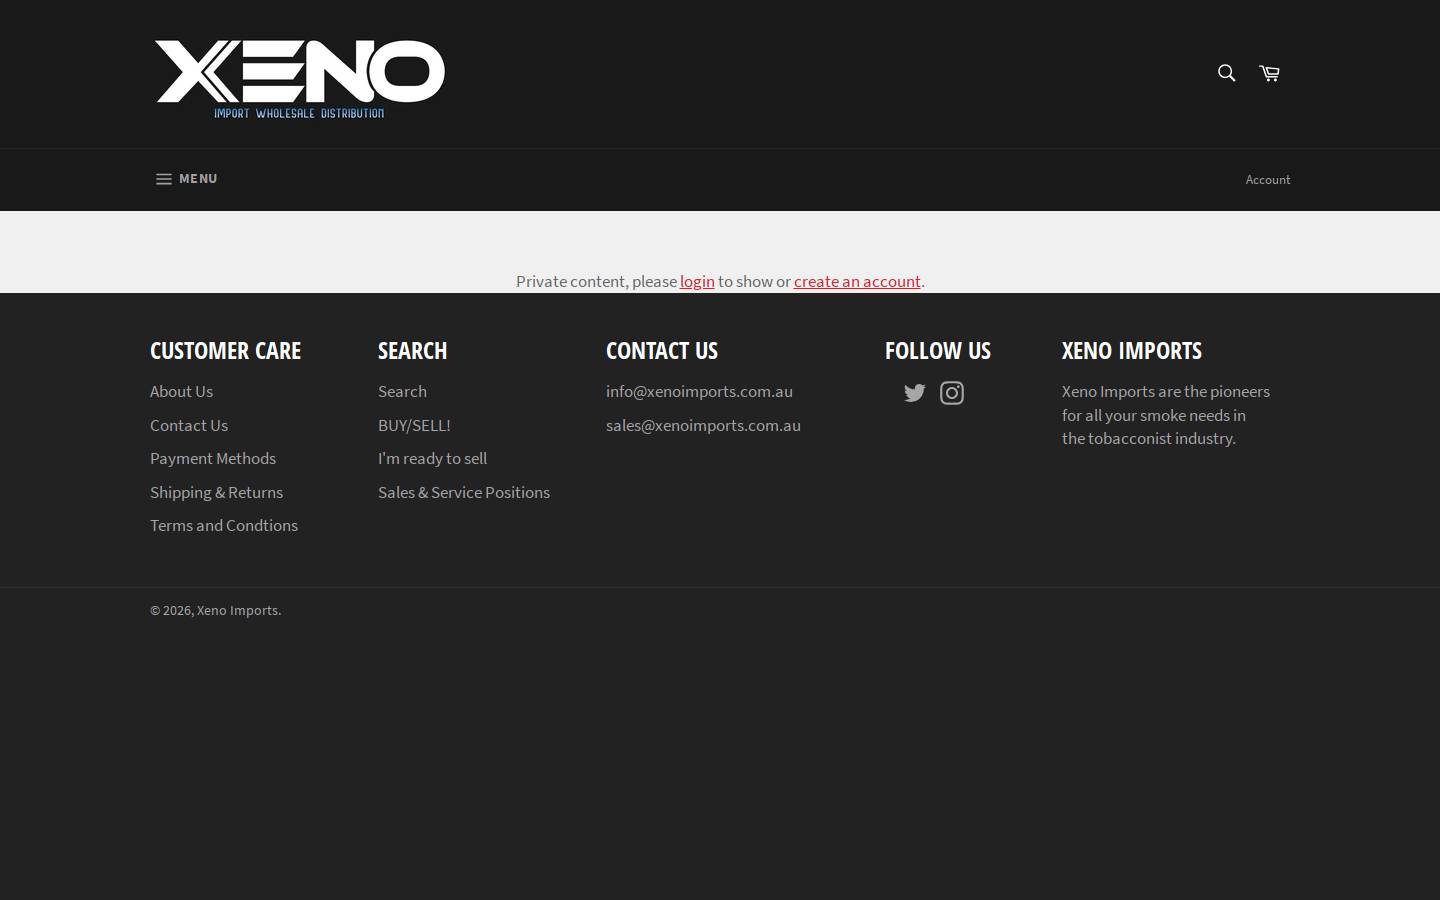The width and height of the screenshot is (1440, 900).
Task: Expand the MENU hamburger button
Action: (186, 179)
